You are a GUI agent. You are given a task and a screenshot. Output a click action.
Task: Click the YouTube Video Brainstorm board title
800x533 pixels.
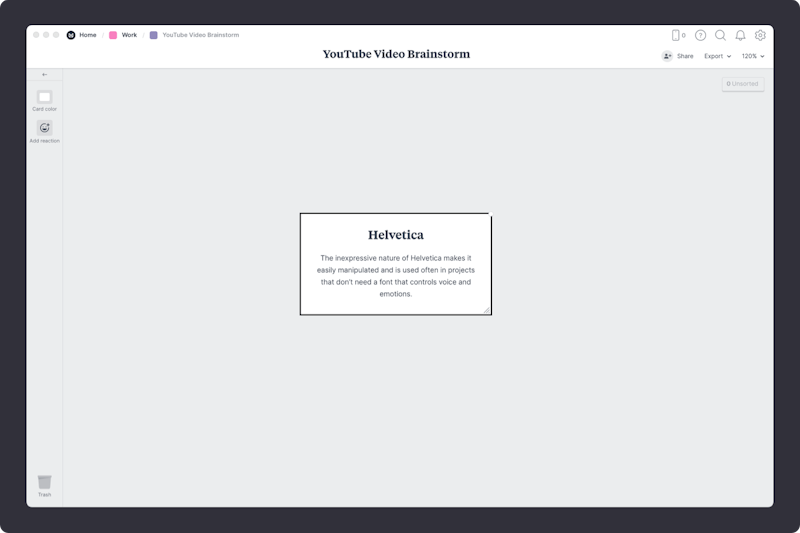(396, 54)
